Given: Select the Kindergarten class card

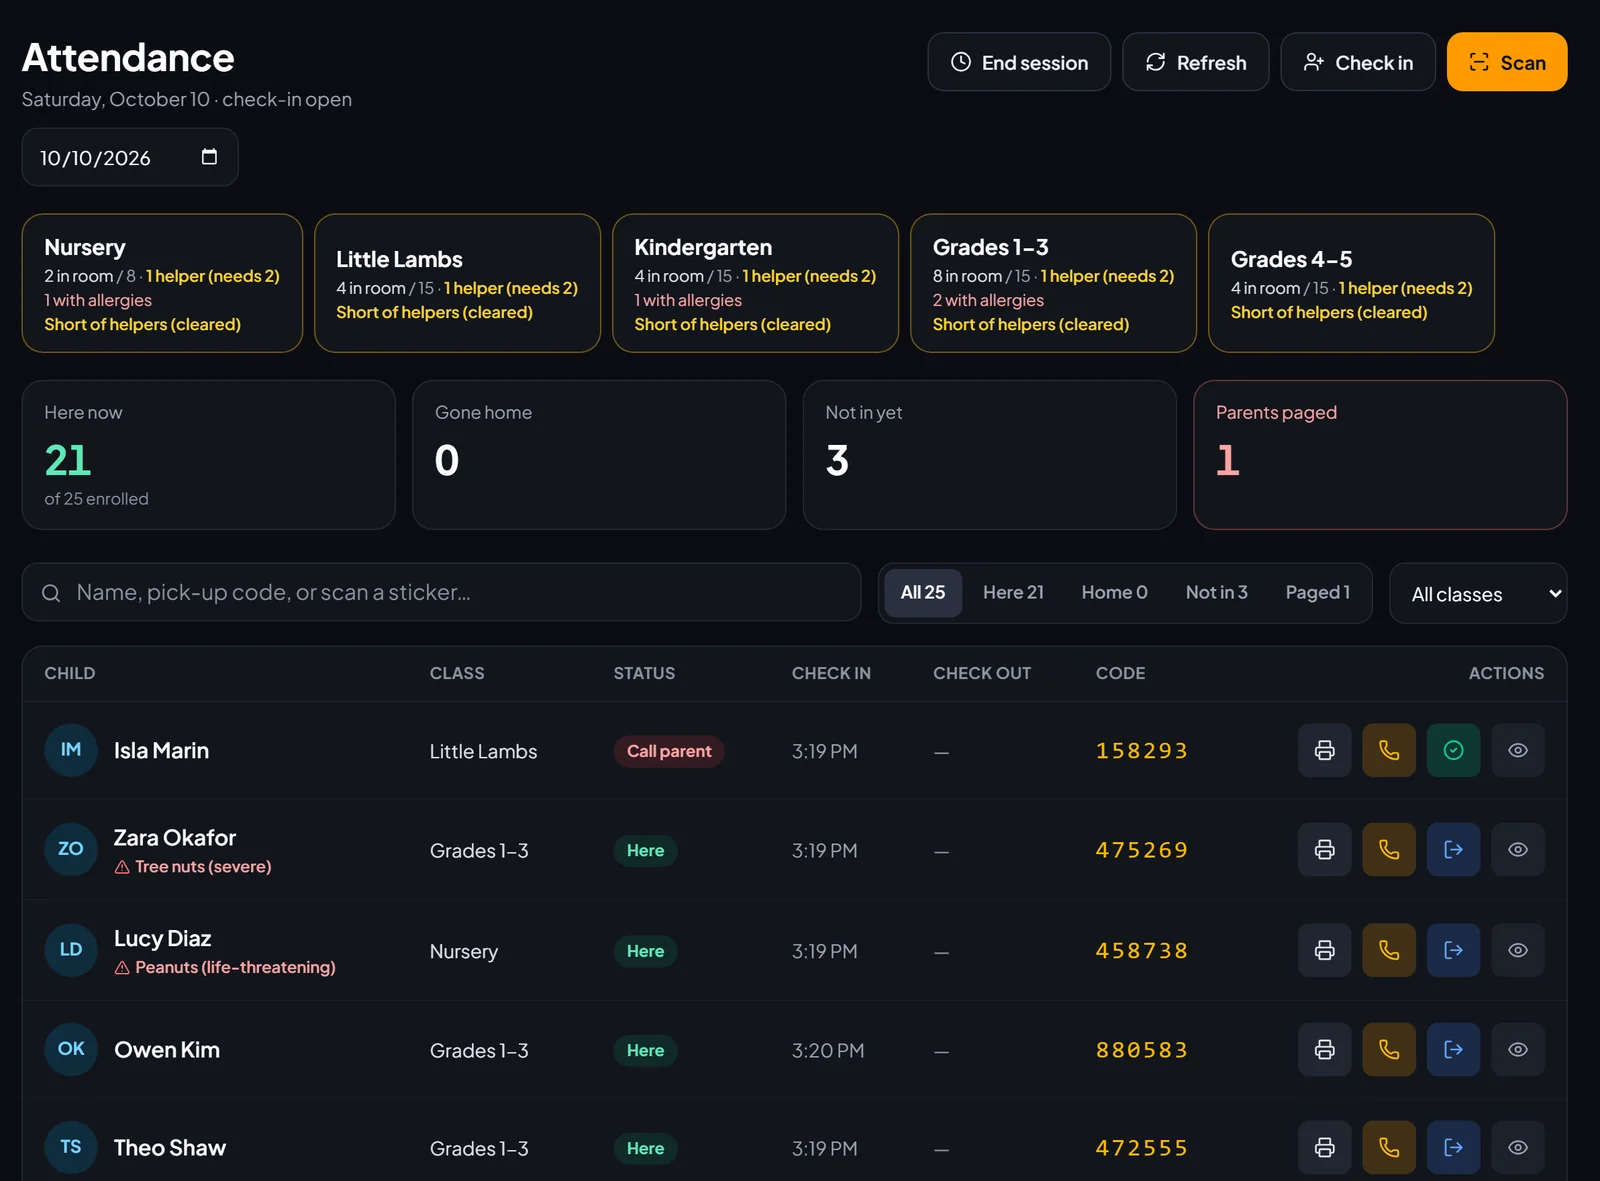Looking at the screenshot, I should pos(755,283).
